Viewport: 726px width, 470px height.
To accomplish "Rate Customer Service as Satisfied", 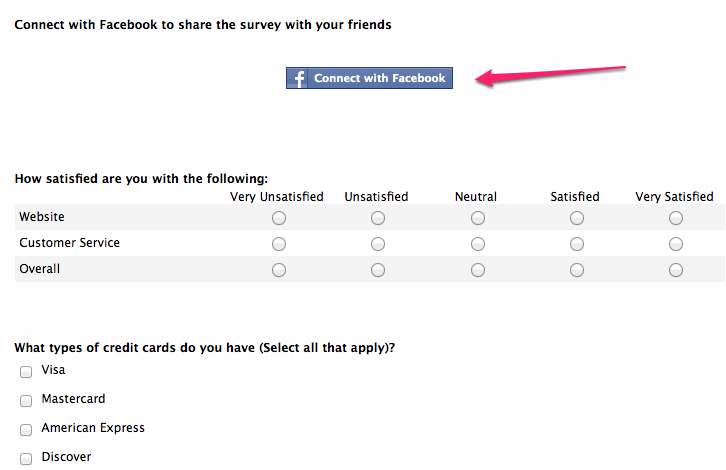I will click(576, 244).
